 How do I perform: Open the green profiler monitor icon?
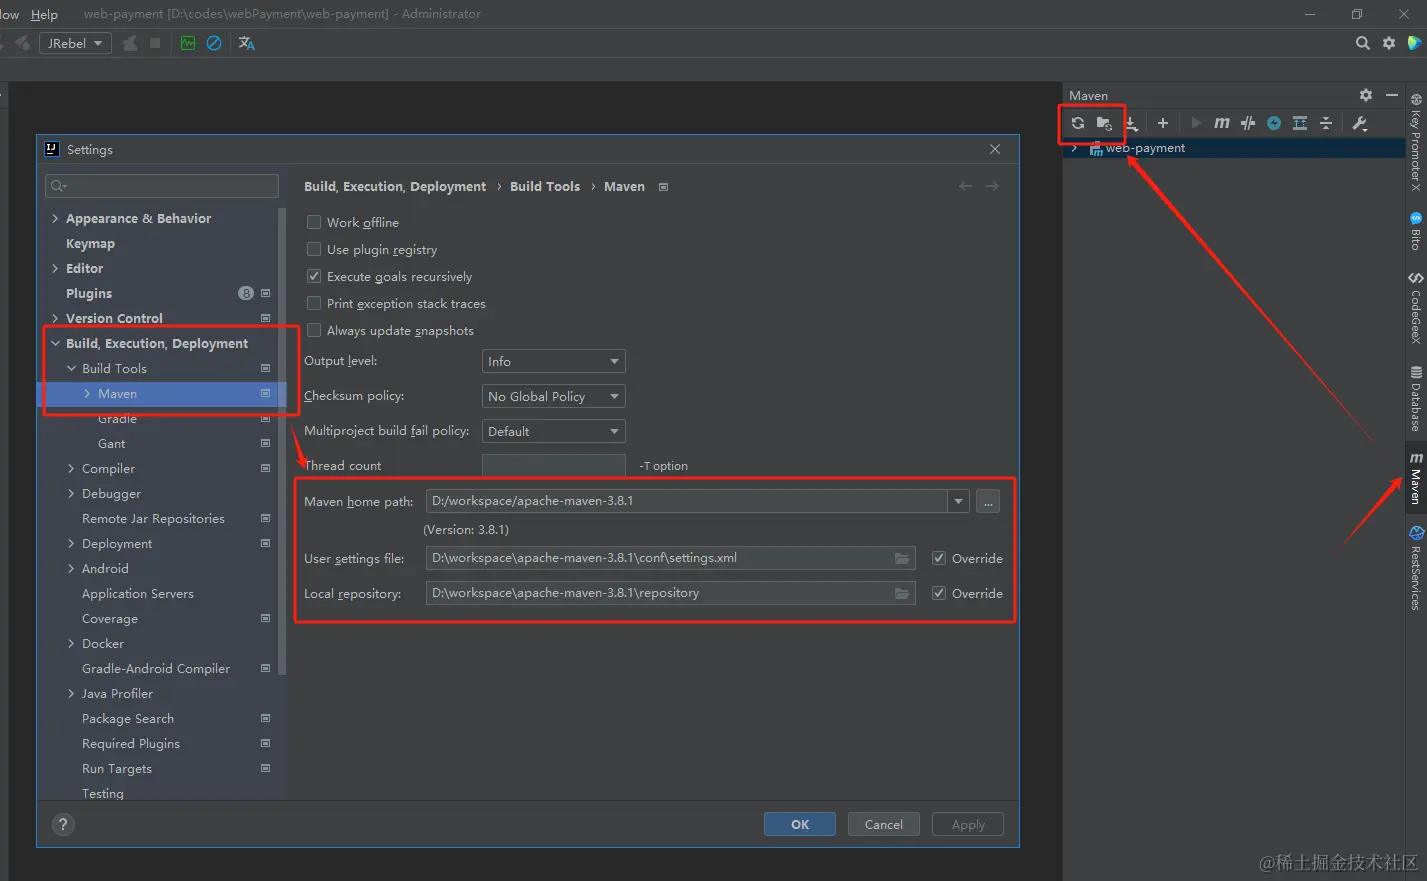coord(188,43)
